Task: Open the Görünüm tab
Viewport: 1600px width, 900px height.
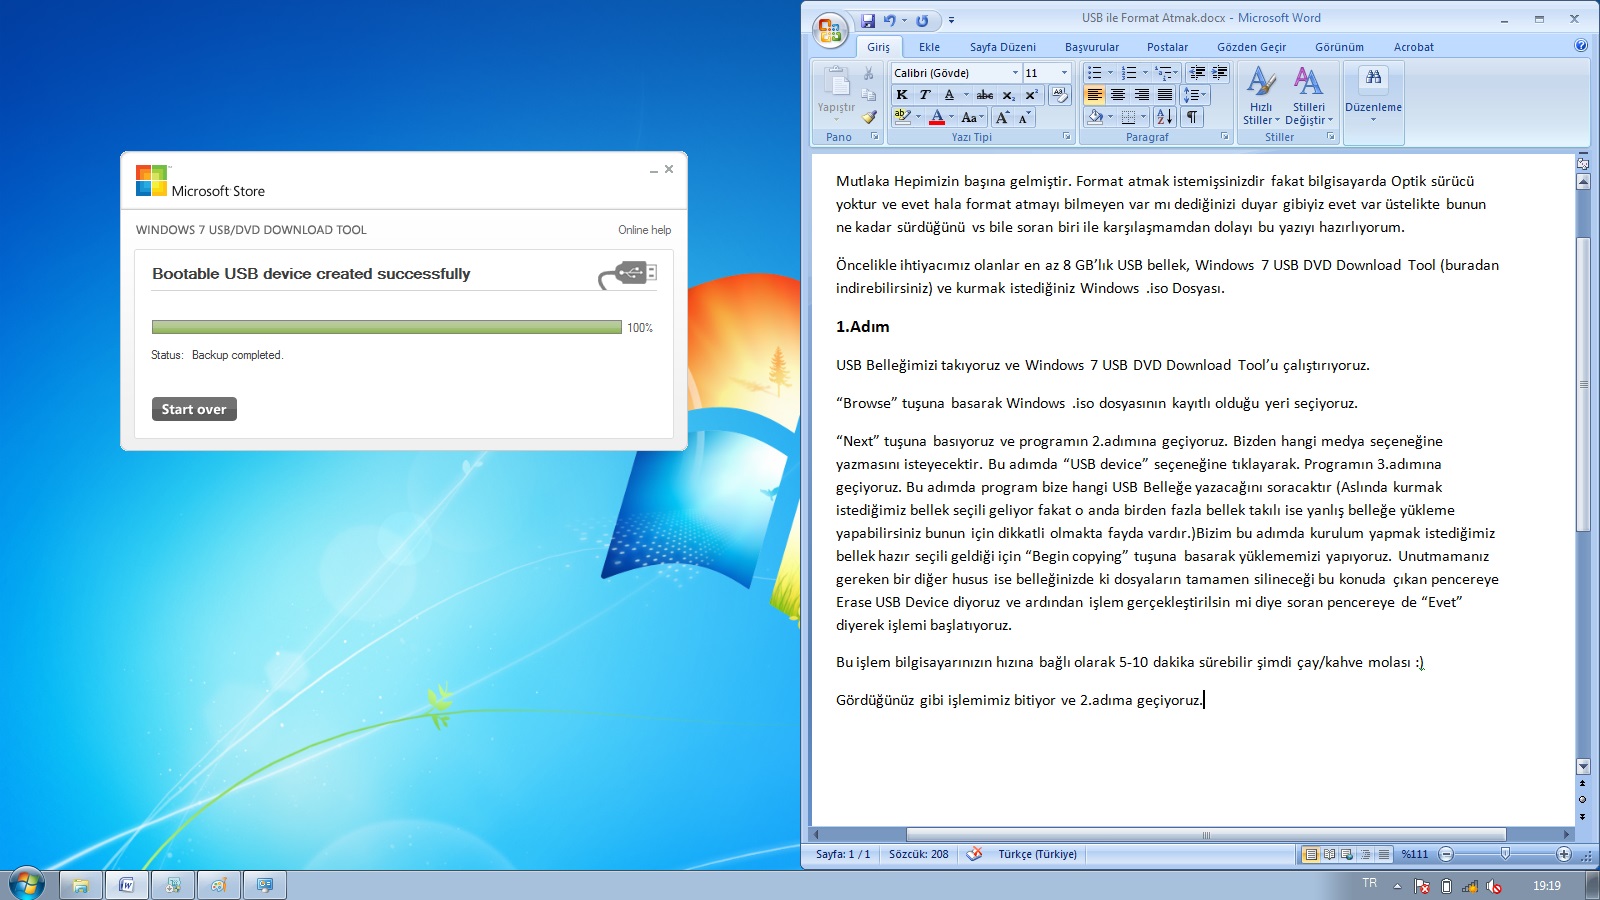Action: pyautogui.click(x=1339, y=47)
